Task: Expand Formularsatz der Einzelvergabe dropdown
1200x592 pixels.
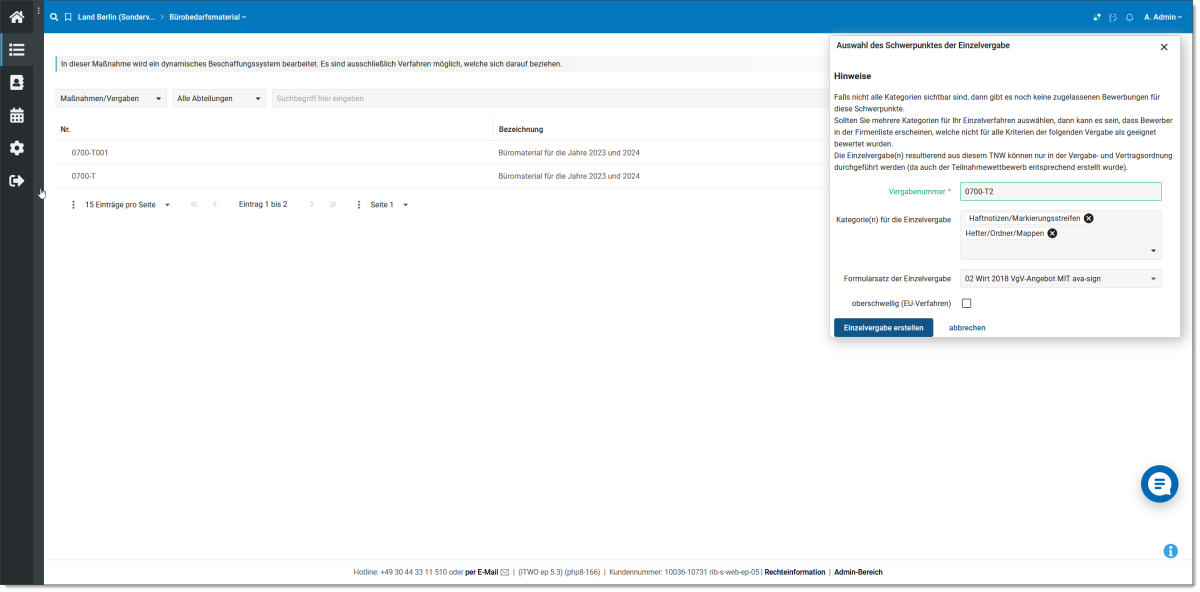Action: [x=1060, y=278]
